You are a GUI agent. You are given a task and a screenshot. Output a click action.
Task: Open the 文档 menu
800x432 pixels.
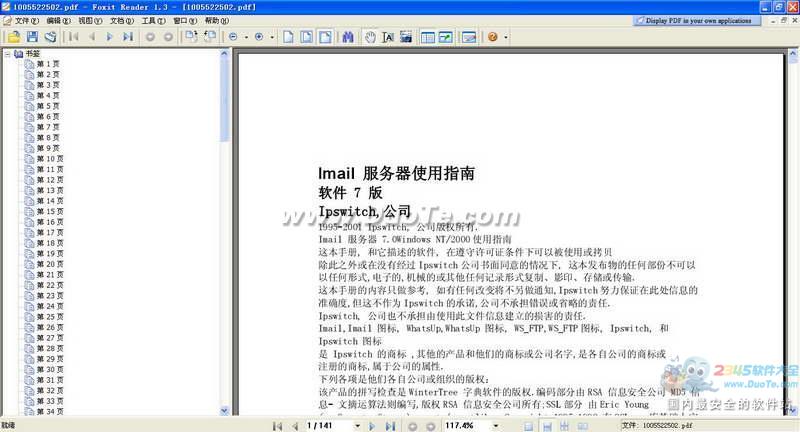[x=122, y=20]
